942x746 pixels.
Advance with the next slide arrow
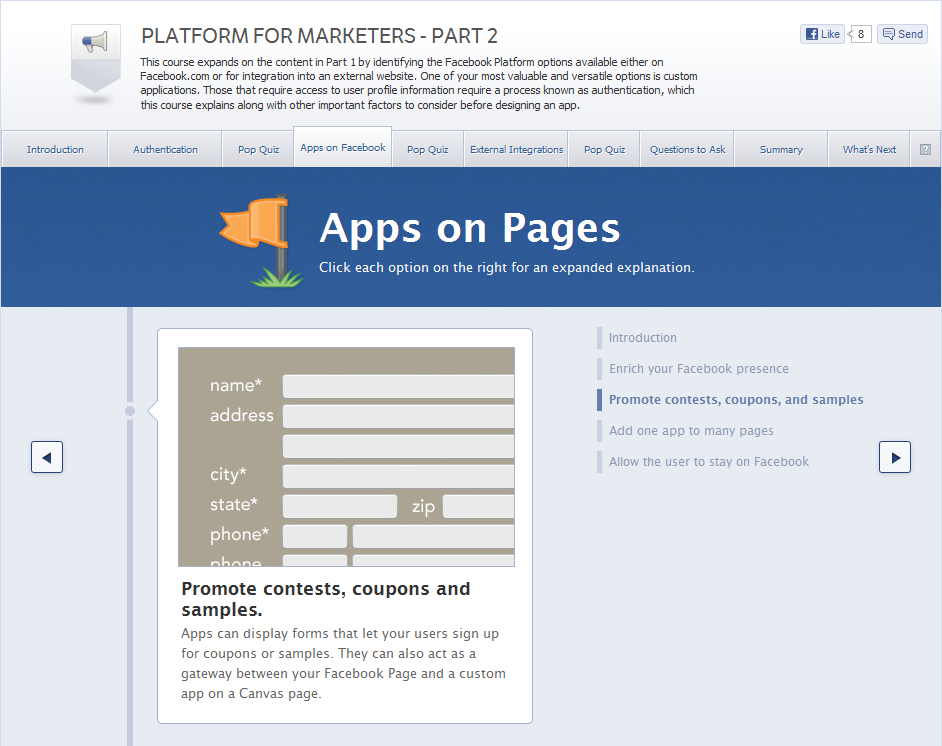(895, 457)
